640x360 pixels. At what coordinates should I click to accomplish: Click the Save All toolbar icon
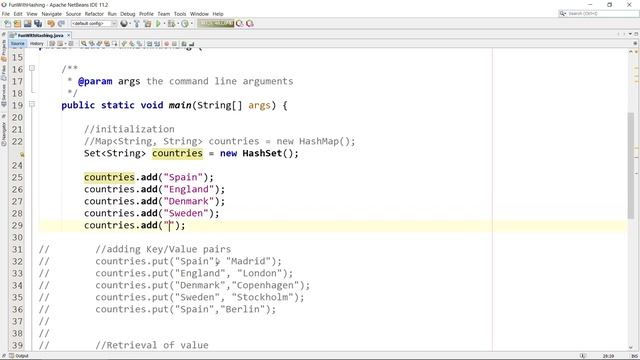click(38, 24)
